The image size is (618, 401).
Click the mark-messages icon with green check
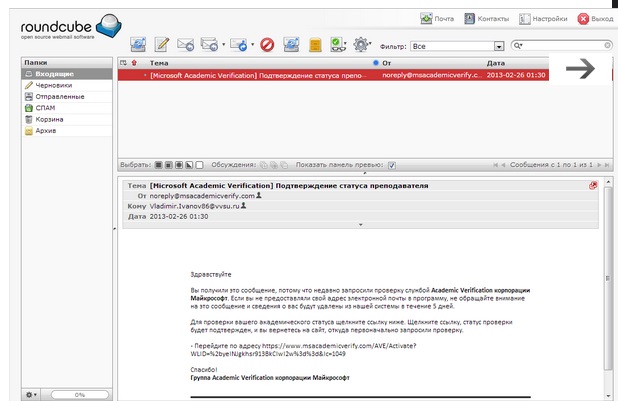click(x=337, y=45)
